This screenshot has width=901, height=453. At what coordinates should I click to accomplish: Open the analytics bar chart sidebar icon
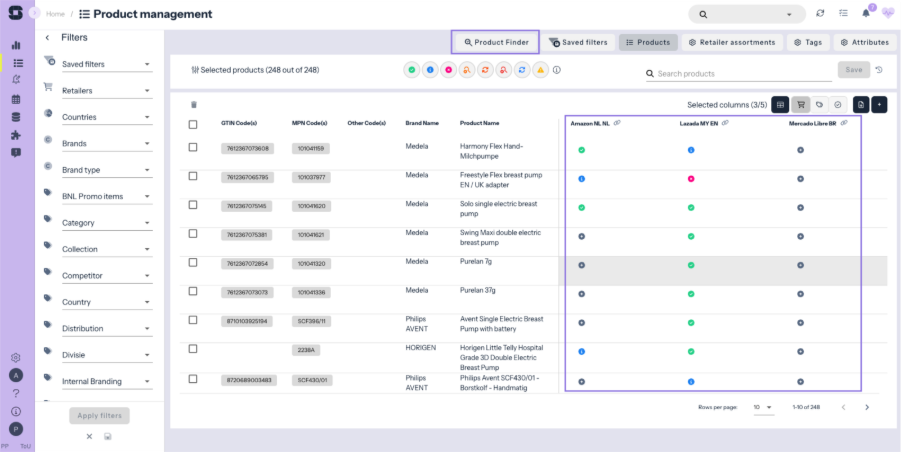tap(16, 45)
